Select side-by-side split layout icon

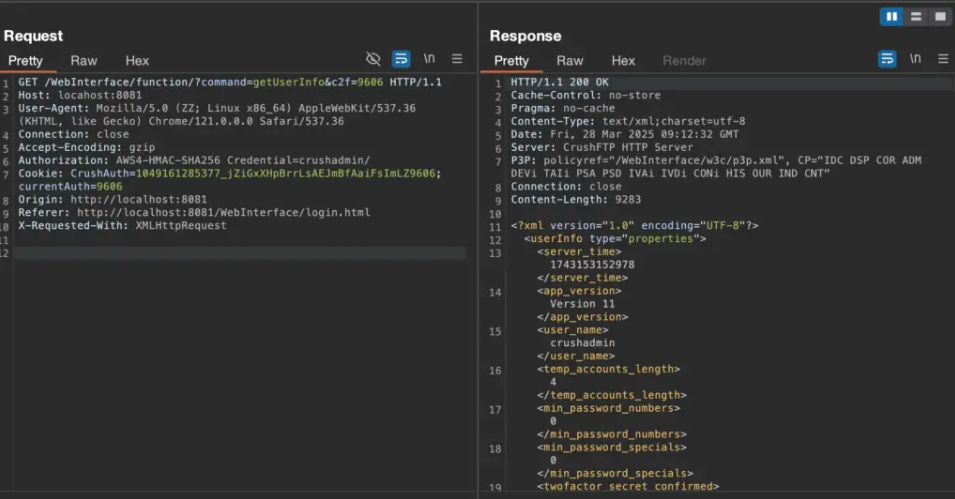click(891, 17)
